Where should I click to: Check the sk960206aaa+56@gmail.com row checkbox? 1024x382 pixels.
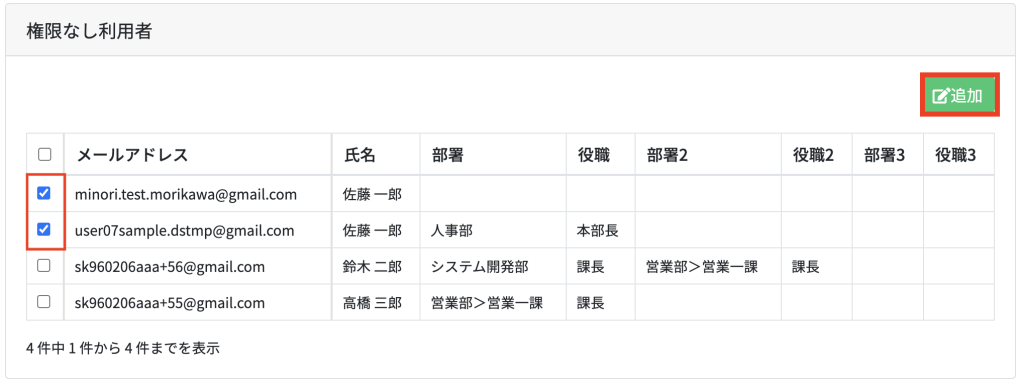(x=44, y=266)
